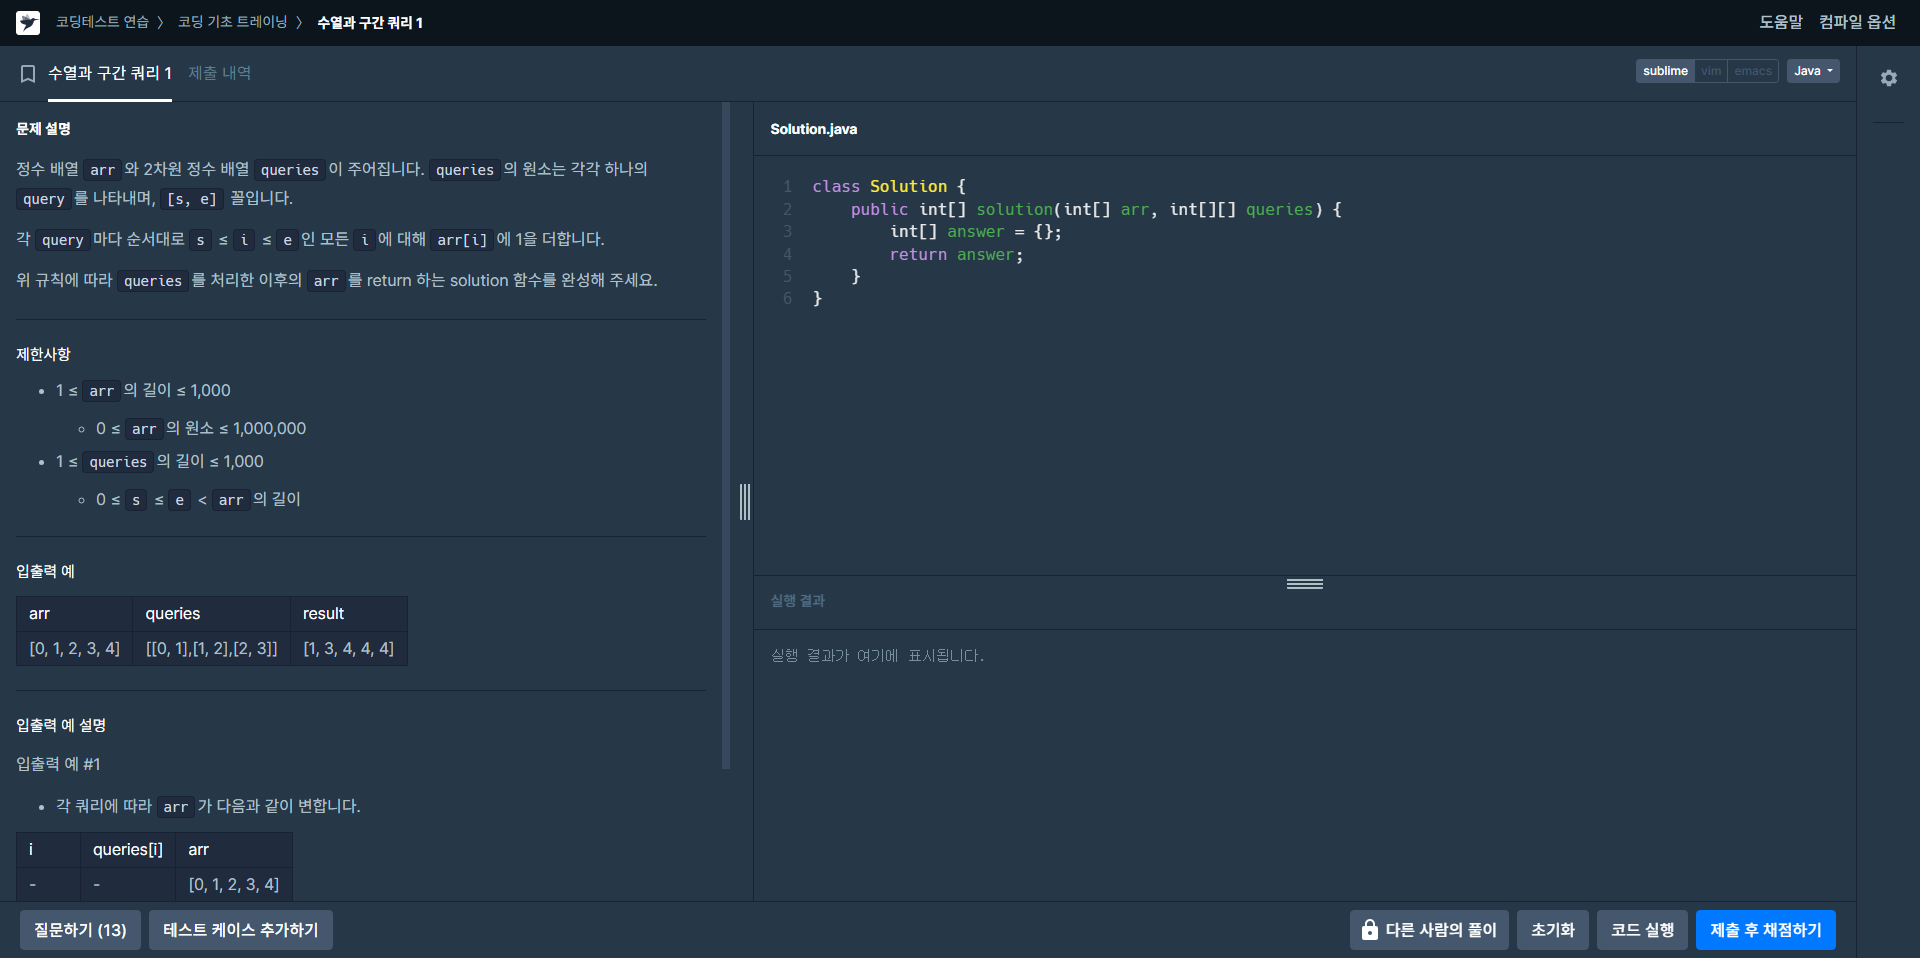1920x958 pixels.
Task: Open the Java language dropdown
Action: (x=1813, y=71)
